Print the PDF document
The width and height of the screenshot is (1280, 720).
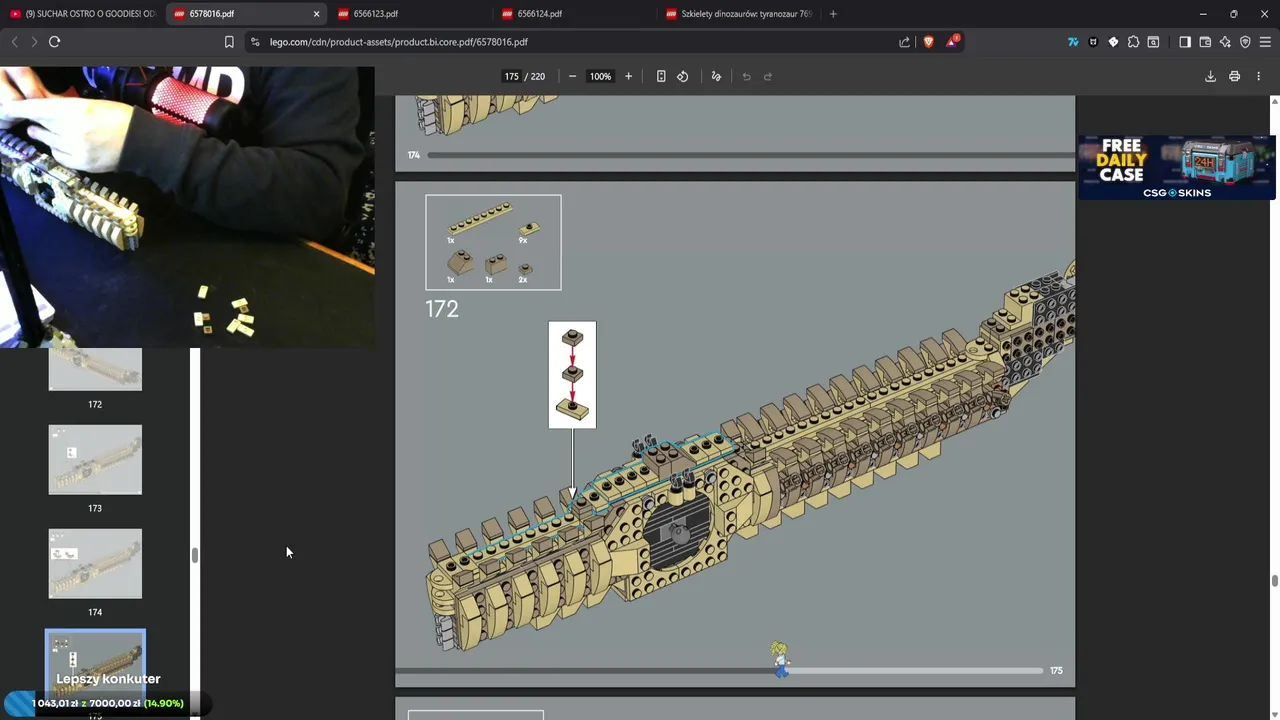(x=1234, y=76)
